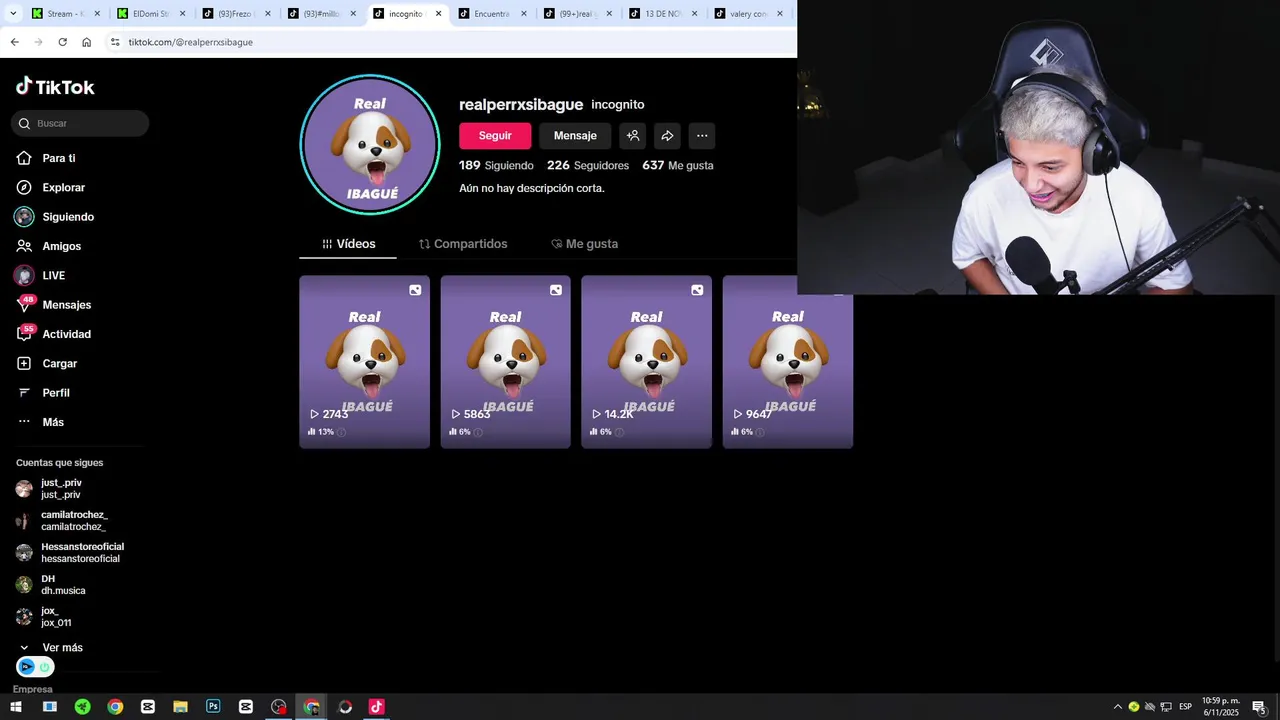Open the TikTok app in the taskbar
Image resolution: width=1280 pixels, height=720 pixels.
pos(376,707)
